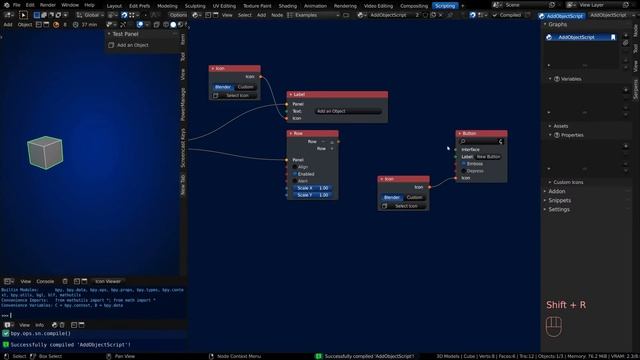Viewport: 640px width, 360px height.
Task: Click the trash icon in console header
Action: click(x=65, y=281)
